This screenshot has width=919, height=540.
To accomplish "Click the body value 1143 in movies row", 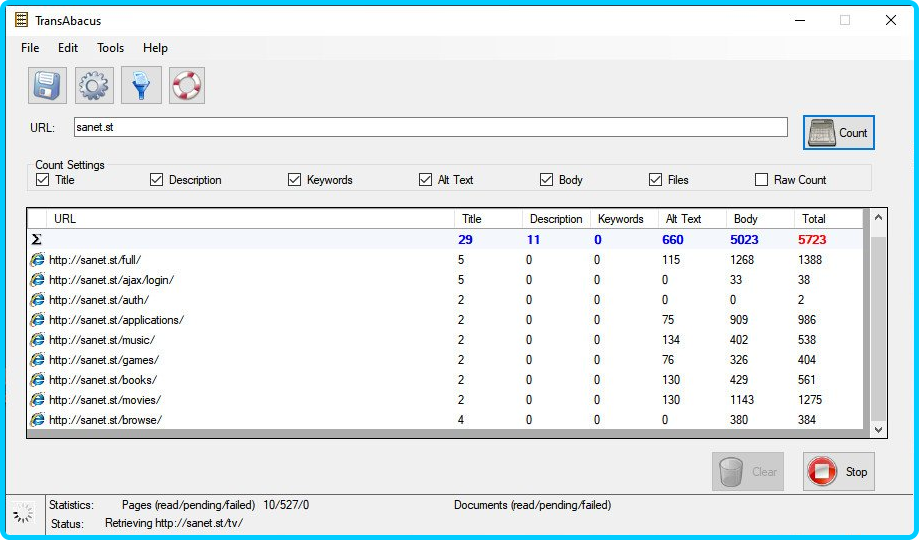I will coord(742,399).
